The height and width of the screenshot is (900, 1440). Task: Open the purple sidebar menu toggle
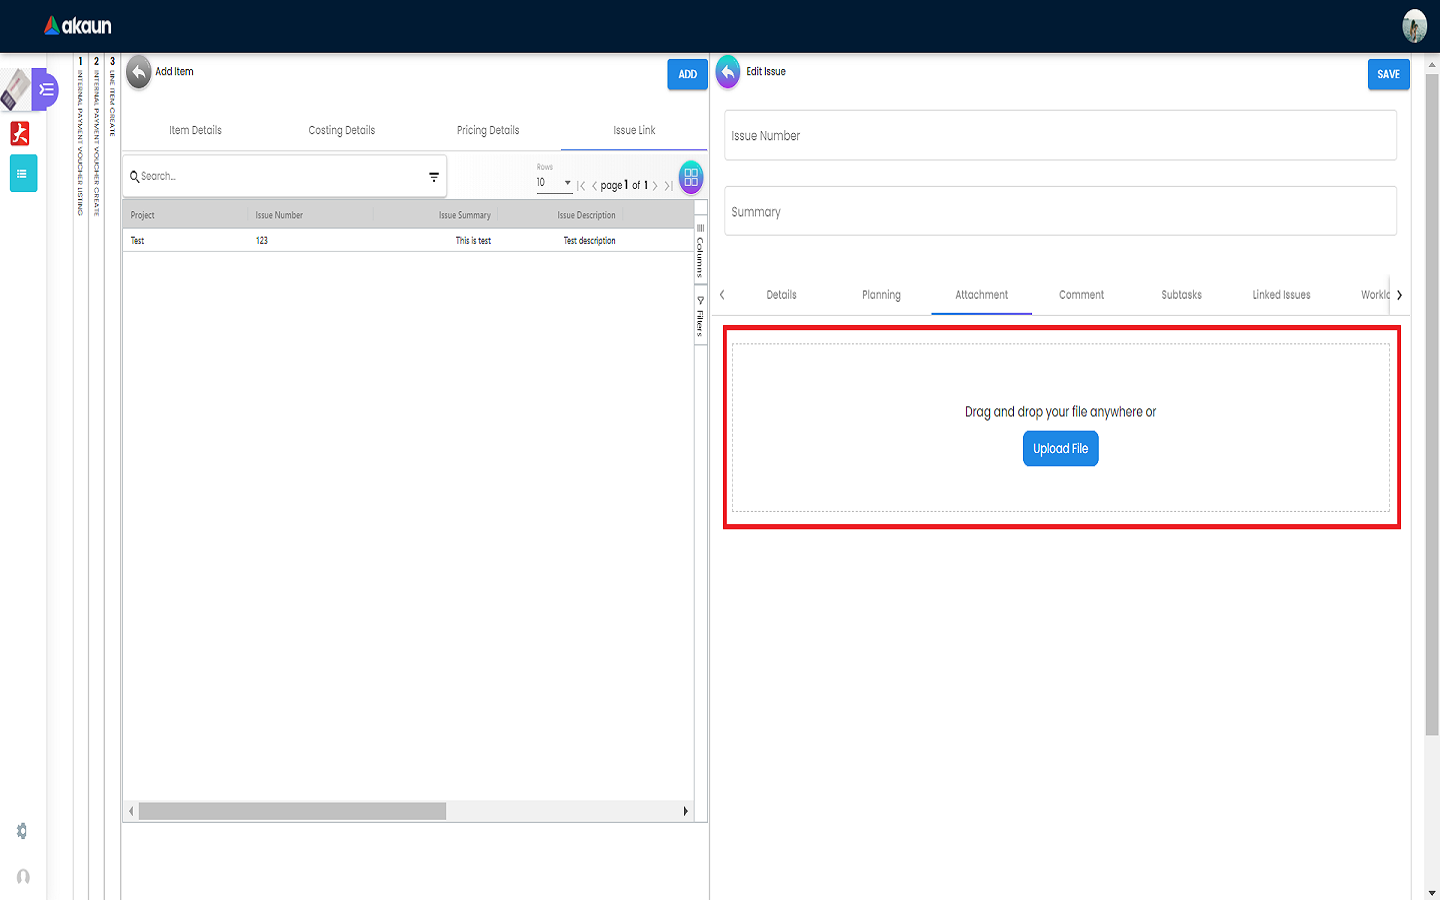[46, 90]
